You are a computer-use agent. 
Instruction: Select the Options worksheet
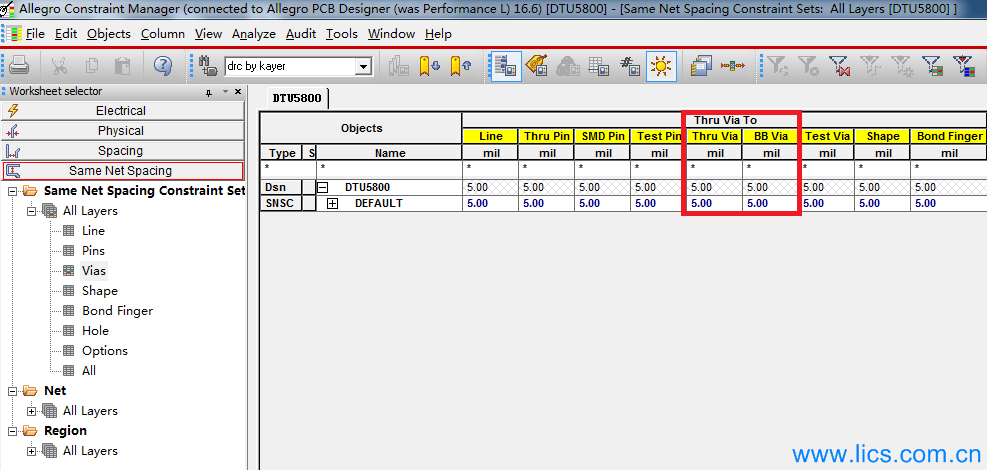tap(104, 351)
